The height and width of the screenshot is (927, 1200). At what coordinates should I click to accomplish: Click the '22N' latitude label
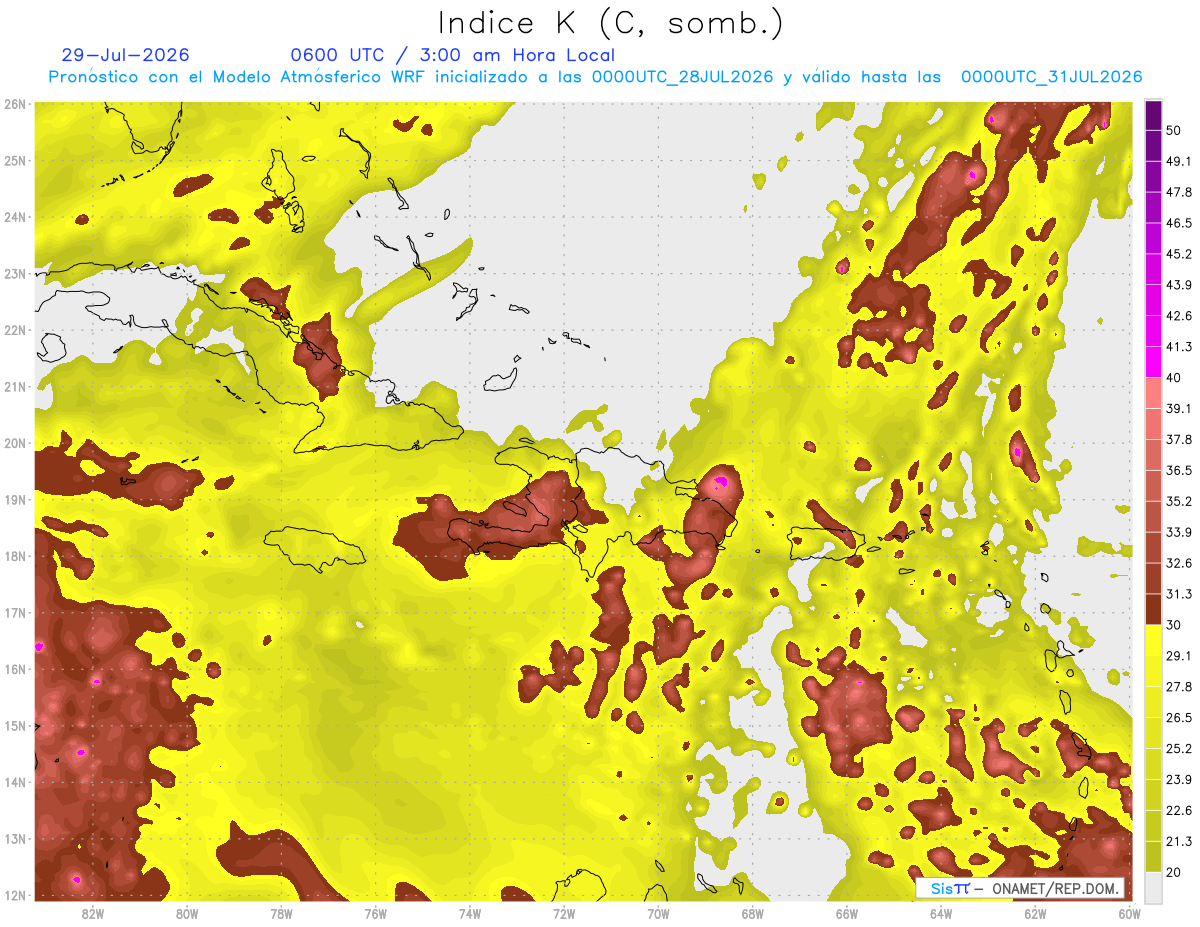click(14, 330)
